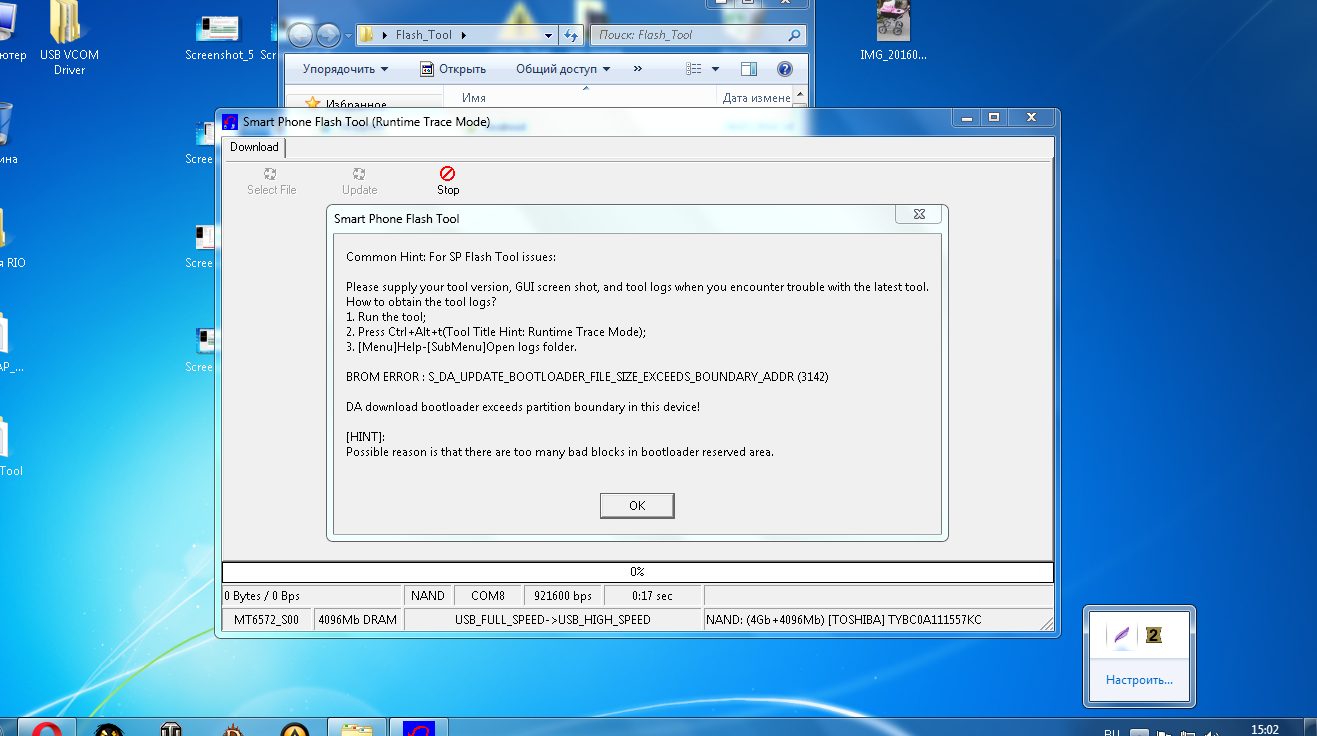Viewport: 1317px width, 736px height.
Task: Toggle the Explorer preview pane icon
Action: 749,69
